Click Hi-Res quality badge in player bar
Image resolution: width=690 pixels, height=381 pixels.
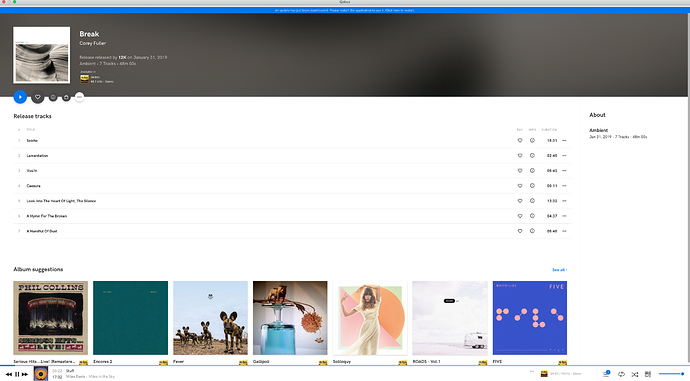544,374
